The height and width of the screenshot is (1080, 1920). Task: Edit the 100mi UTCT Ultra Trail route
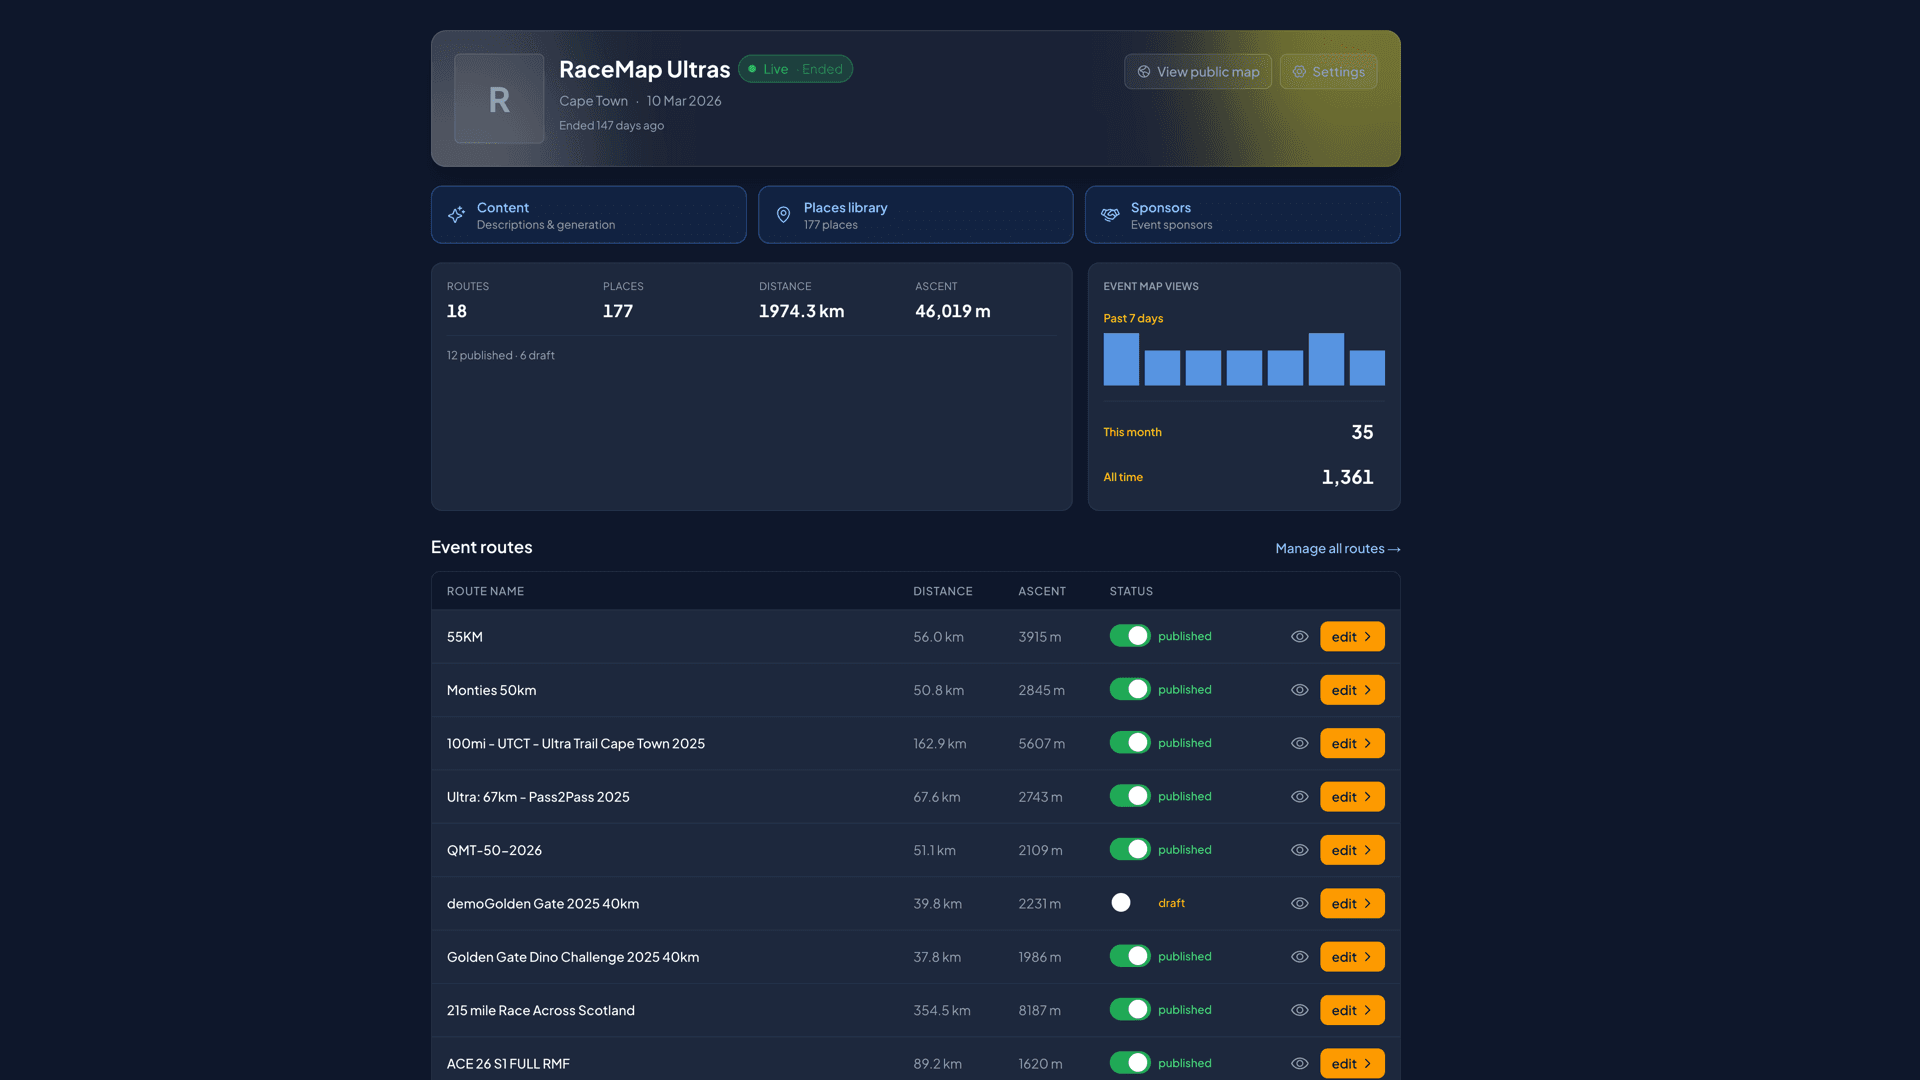click(x=1352, y=744)
